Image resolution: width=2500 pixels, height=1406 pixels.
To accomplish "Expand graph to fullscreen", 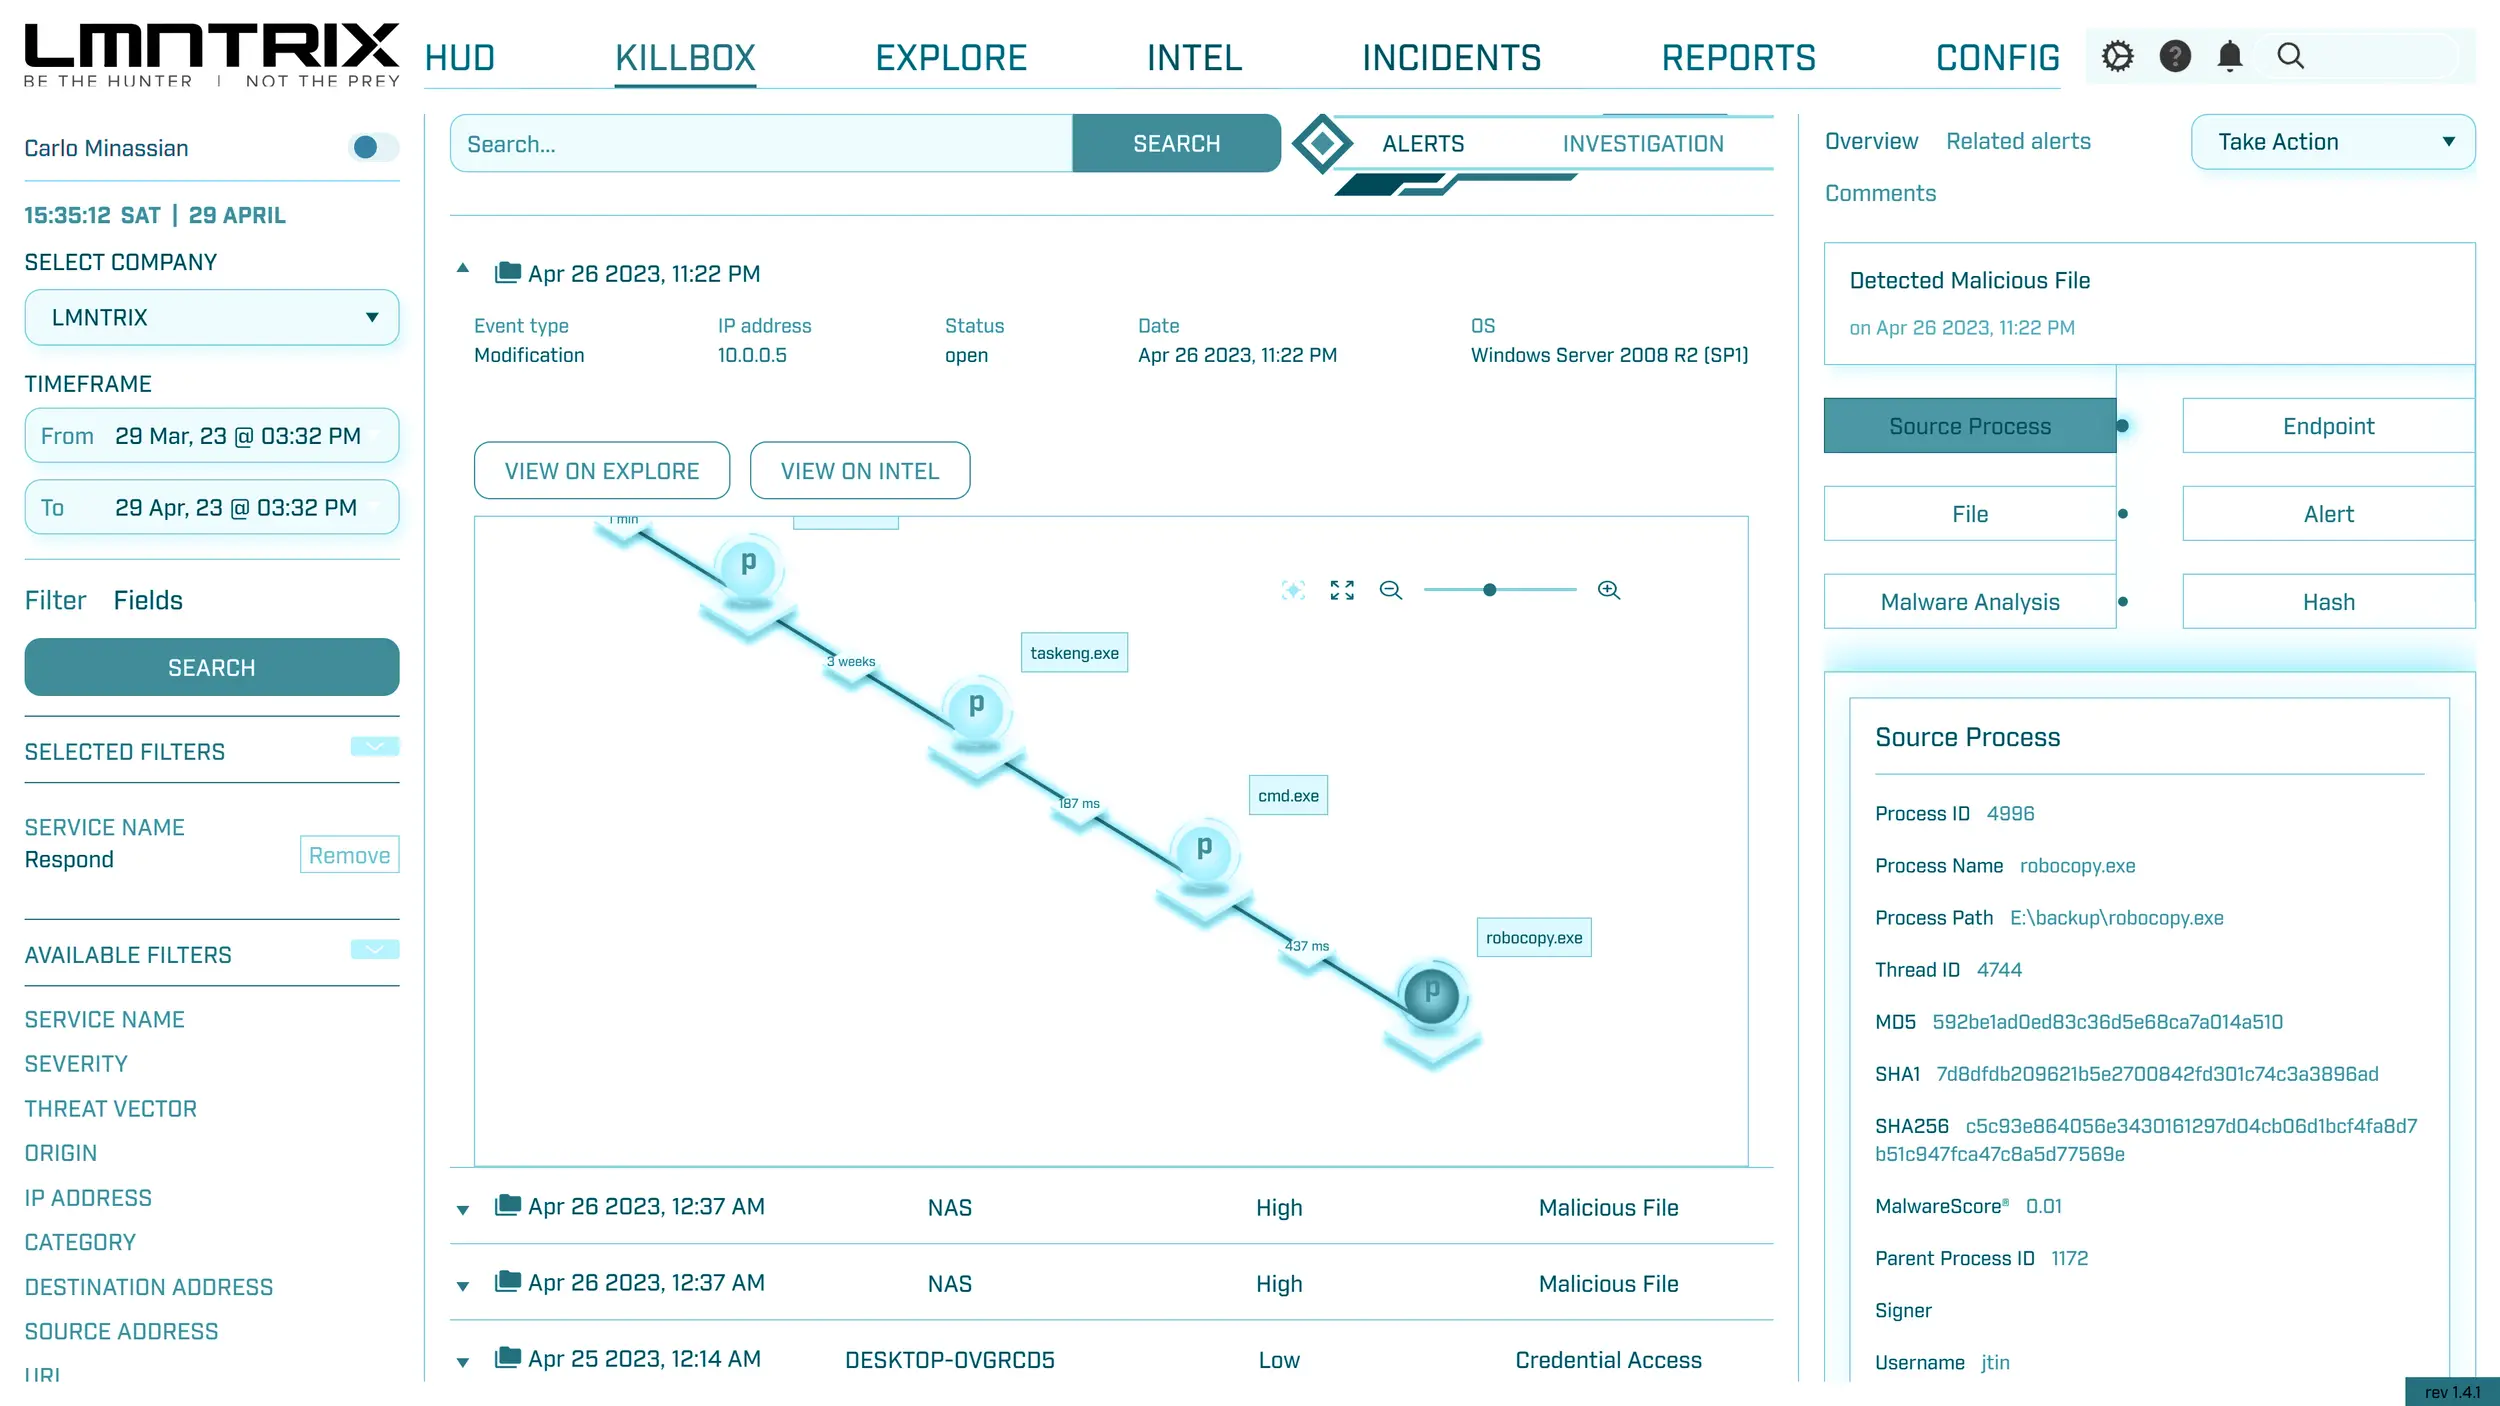I will (x=1342, y=590).
